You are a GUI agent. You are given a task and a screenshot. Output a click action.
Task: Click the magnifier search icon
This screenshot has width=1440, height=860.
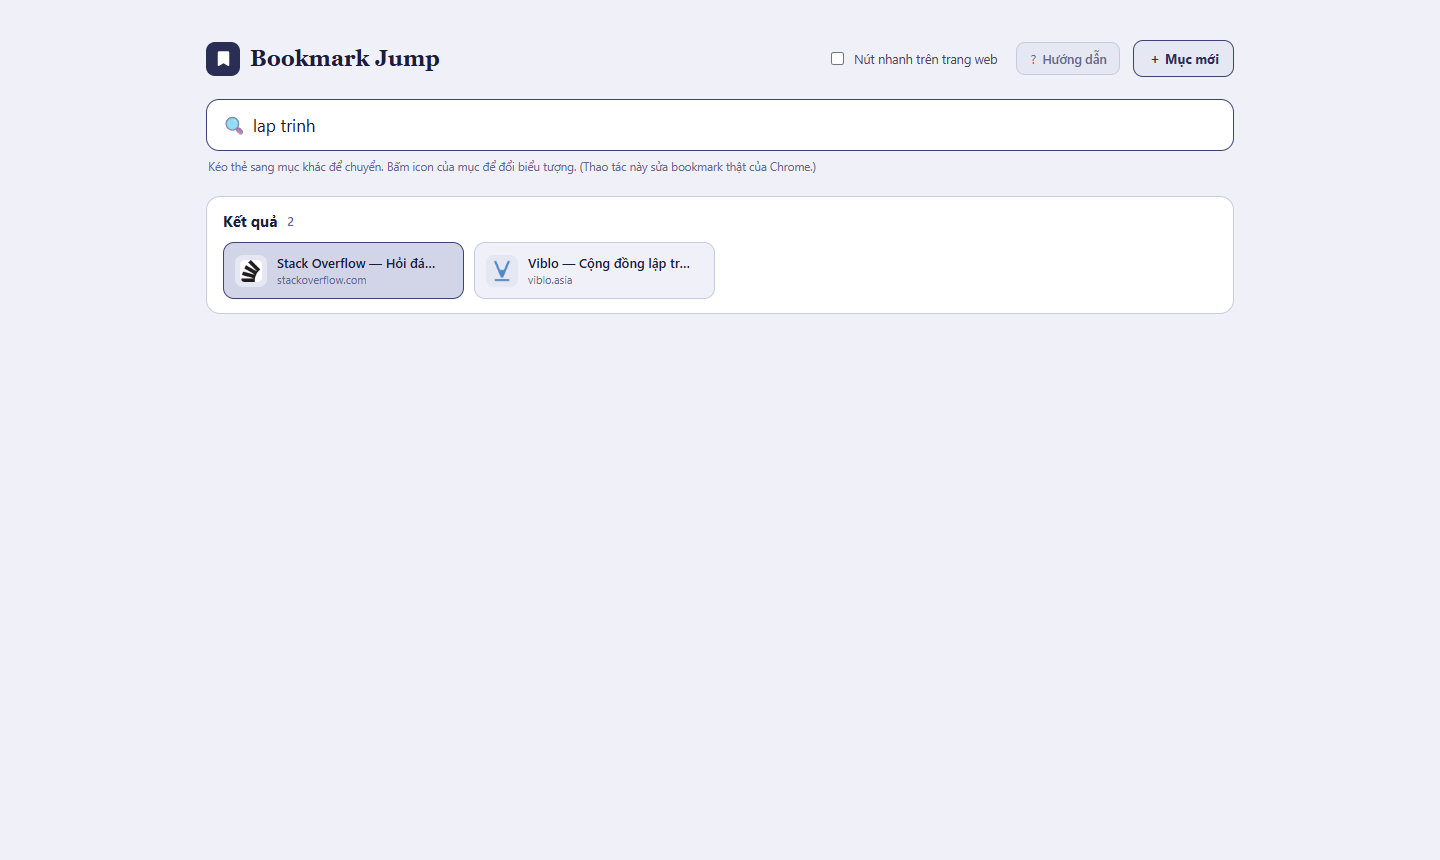point(234,126)
